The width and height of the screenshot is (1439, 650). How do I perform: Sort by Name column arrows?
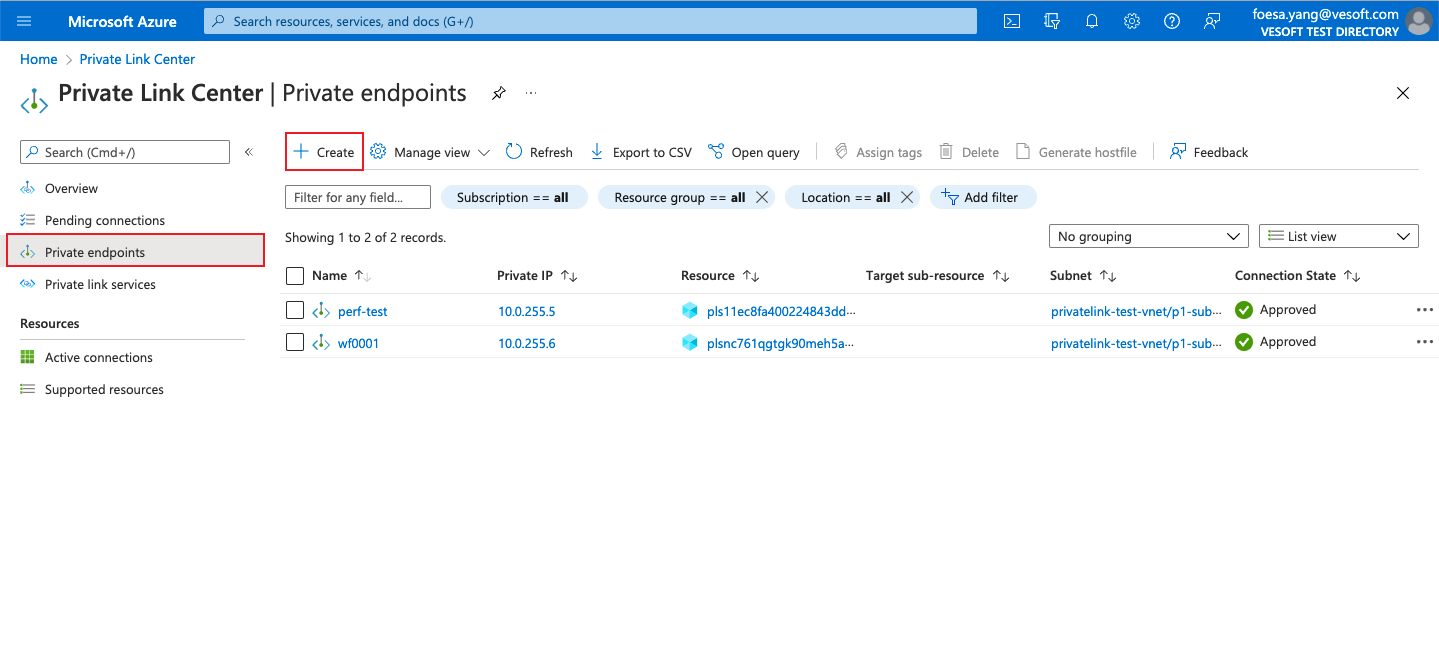(x=363, y=276)
